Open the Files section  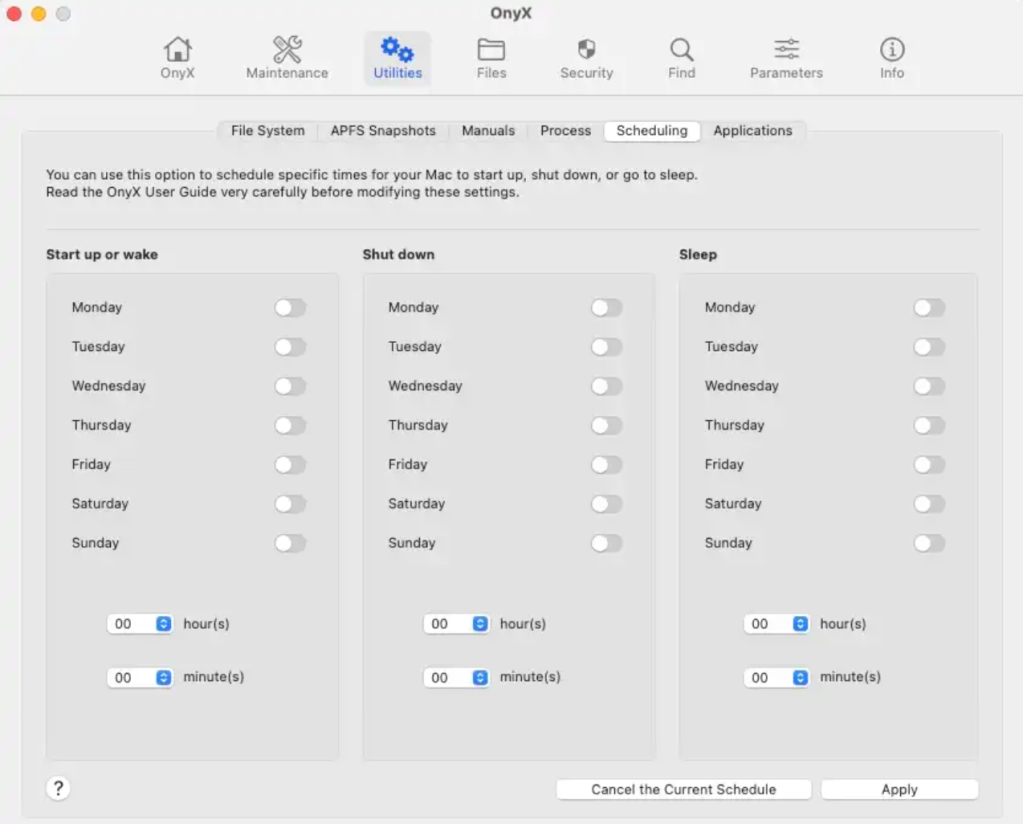pos(491,58)
